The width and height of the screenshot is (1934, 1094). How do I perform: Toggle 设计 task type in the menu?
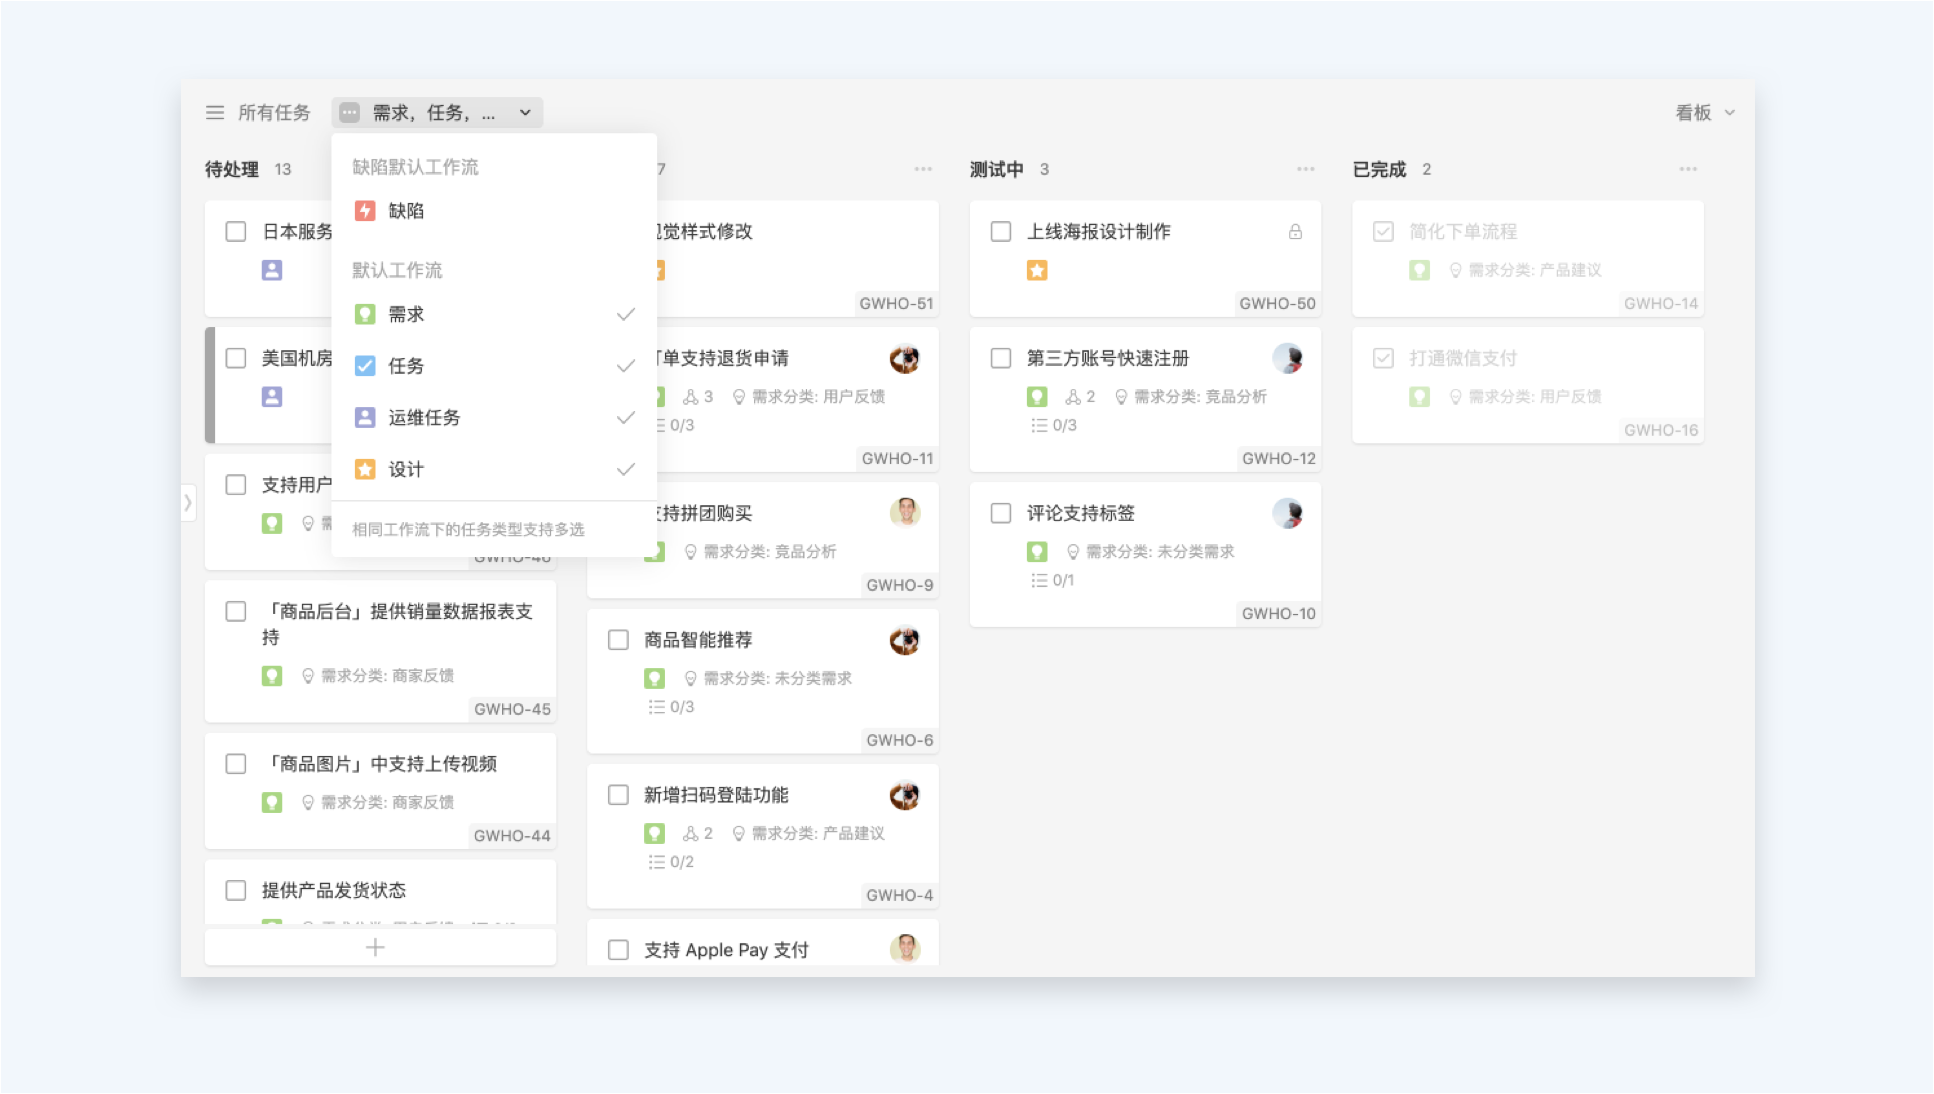pos(493,470)
